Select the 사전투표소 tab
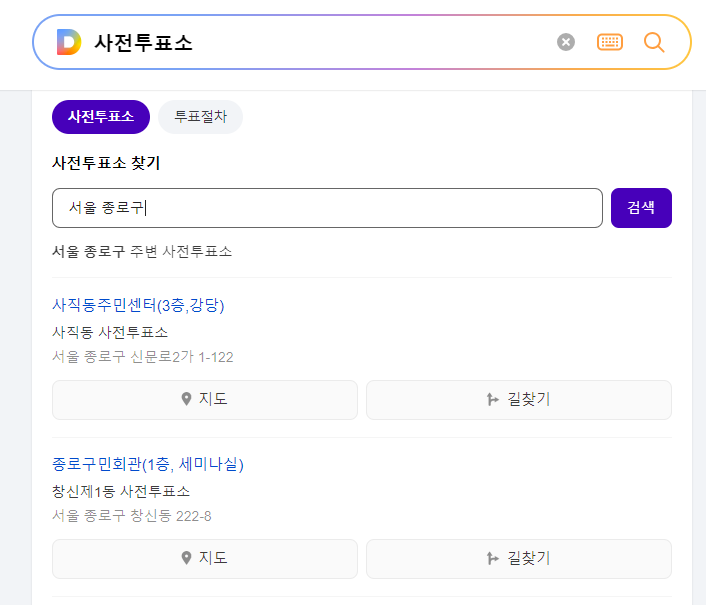 tap(101, 117)
